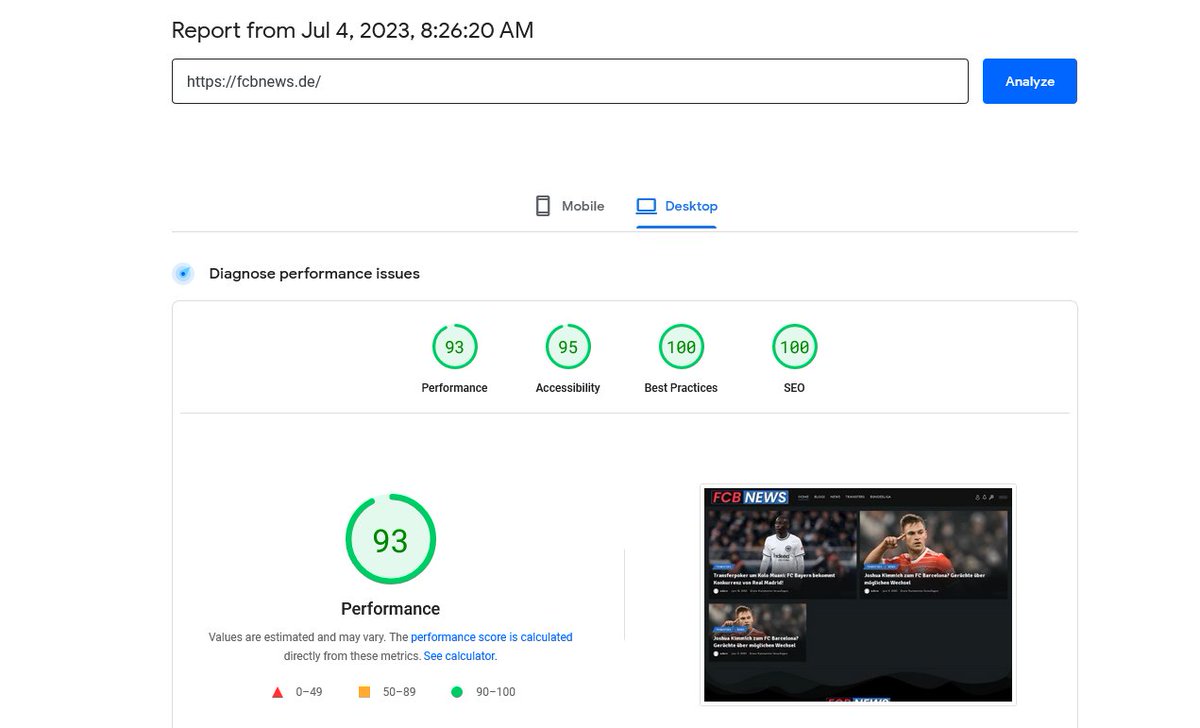The width and height of the screenshot is (1200, 728).
Task: Click the mobile phone icon
Action: 543,206
